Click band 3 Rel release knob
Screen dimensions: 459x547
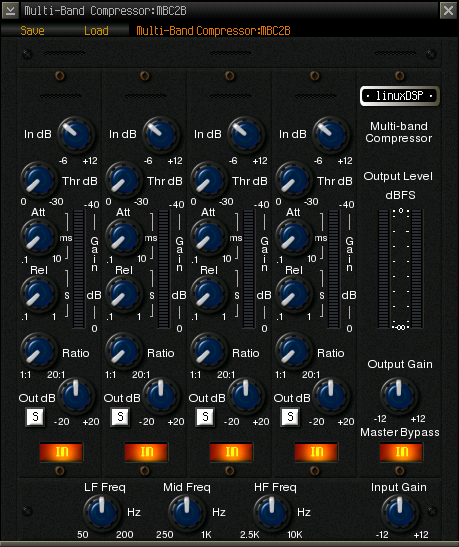point(209,294)
